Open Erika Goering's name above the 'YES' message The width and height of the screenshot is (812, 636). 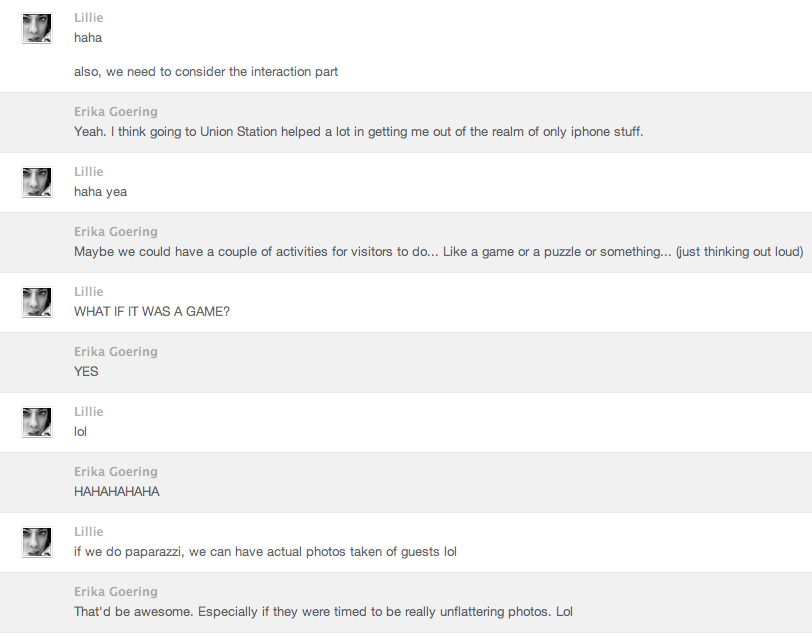[115, 352]
